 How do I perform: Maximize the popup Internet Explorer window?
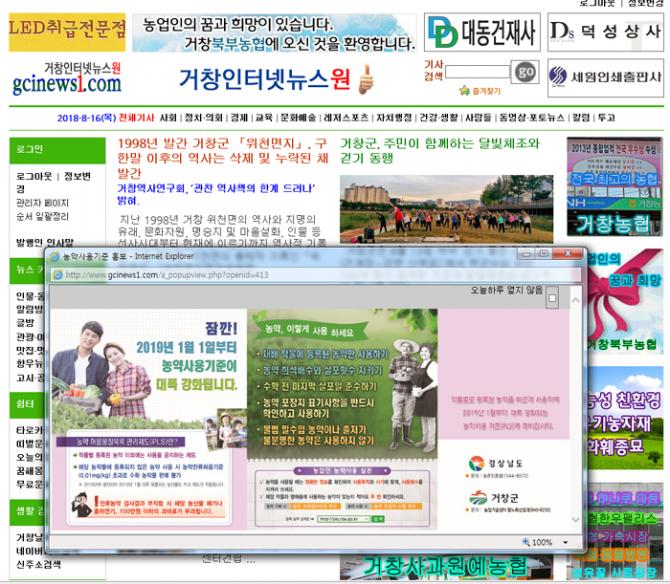[544, 254]
